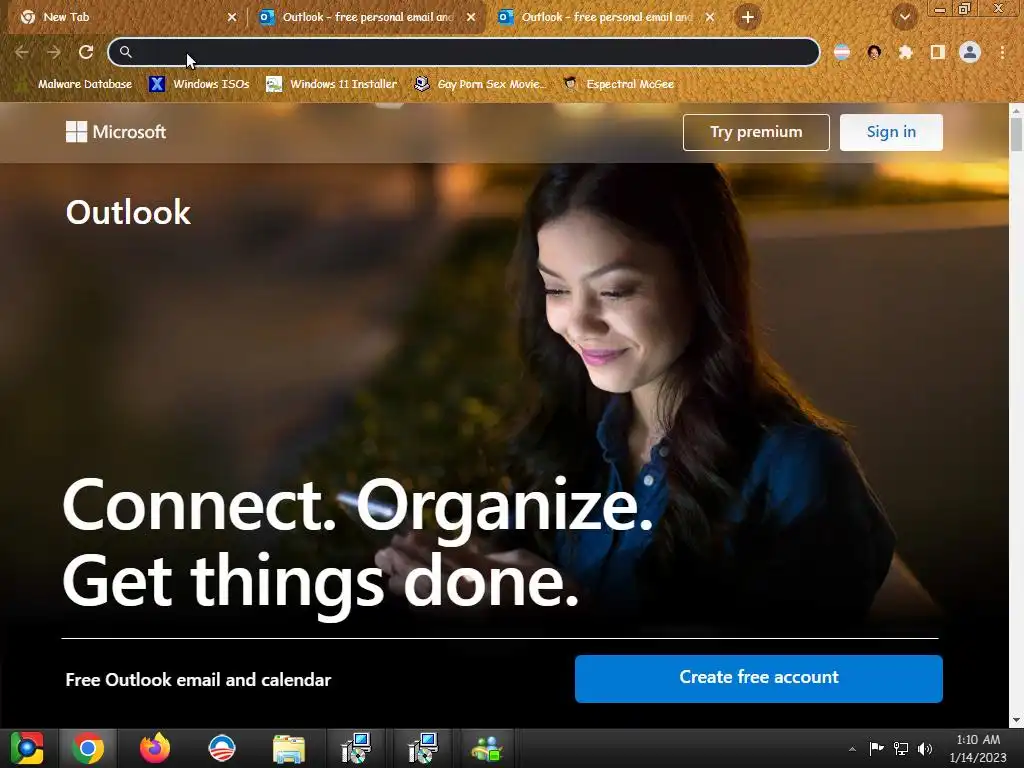1024x768 pixels.
Task: Open the extensions puzzle icon
Action: 905,52
